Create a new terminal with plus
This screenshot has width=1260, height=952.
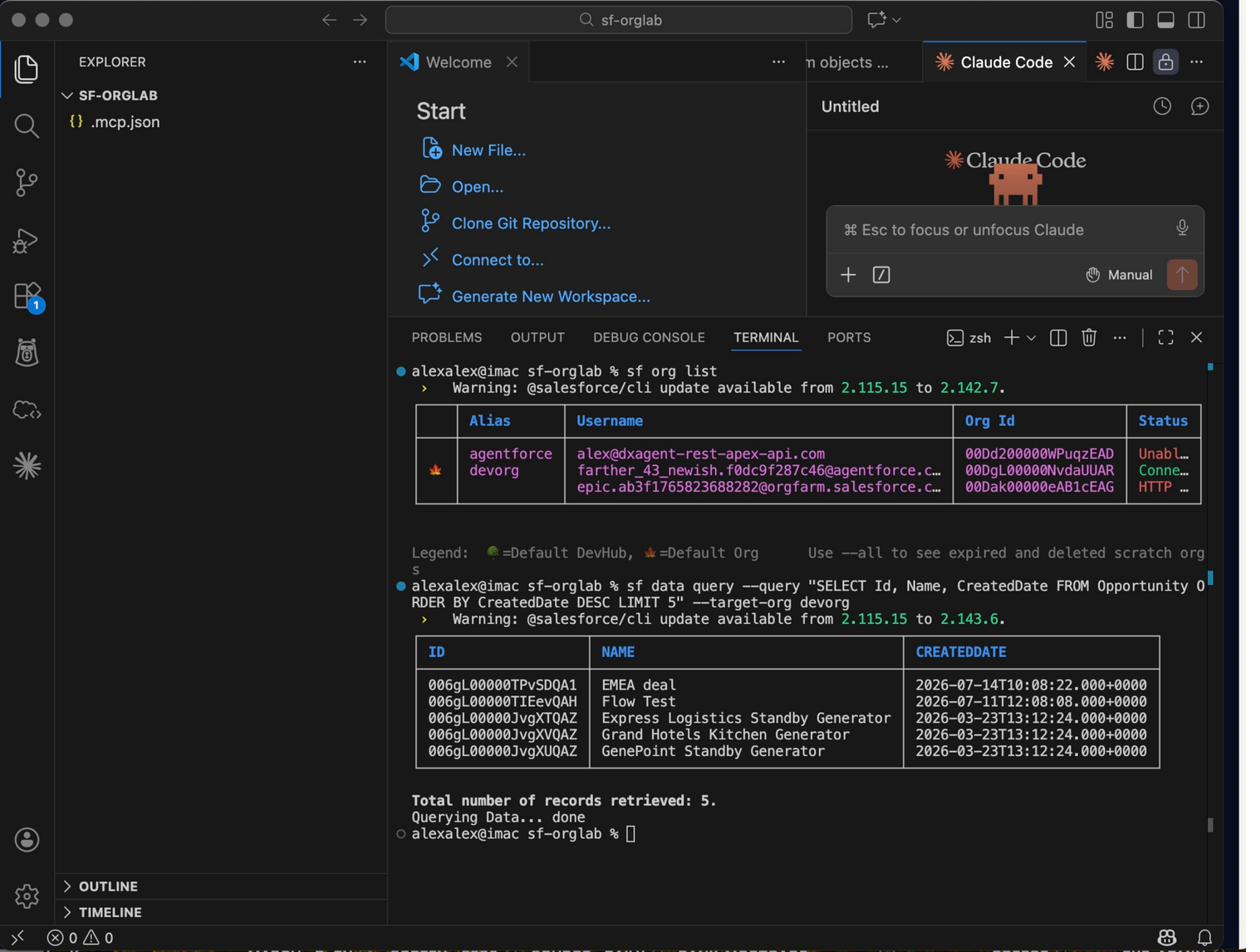1011,338
